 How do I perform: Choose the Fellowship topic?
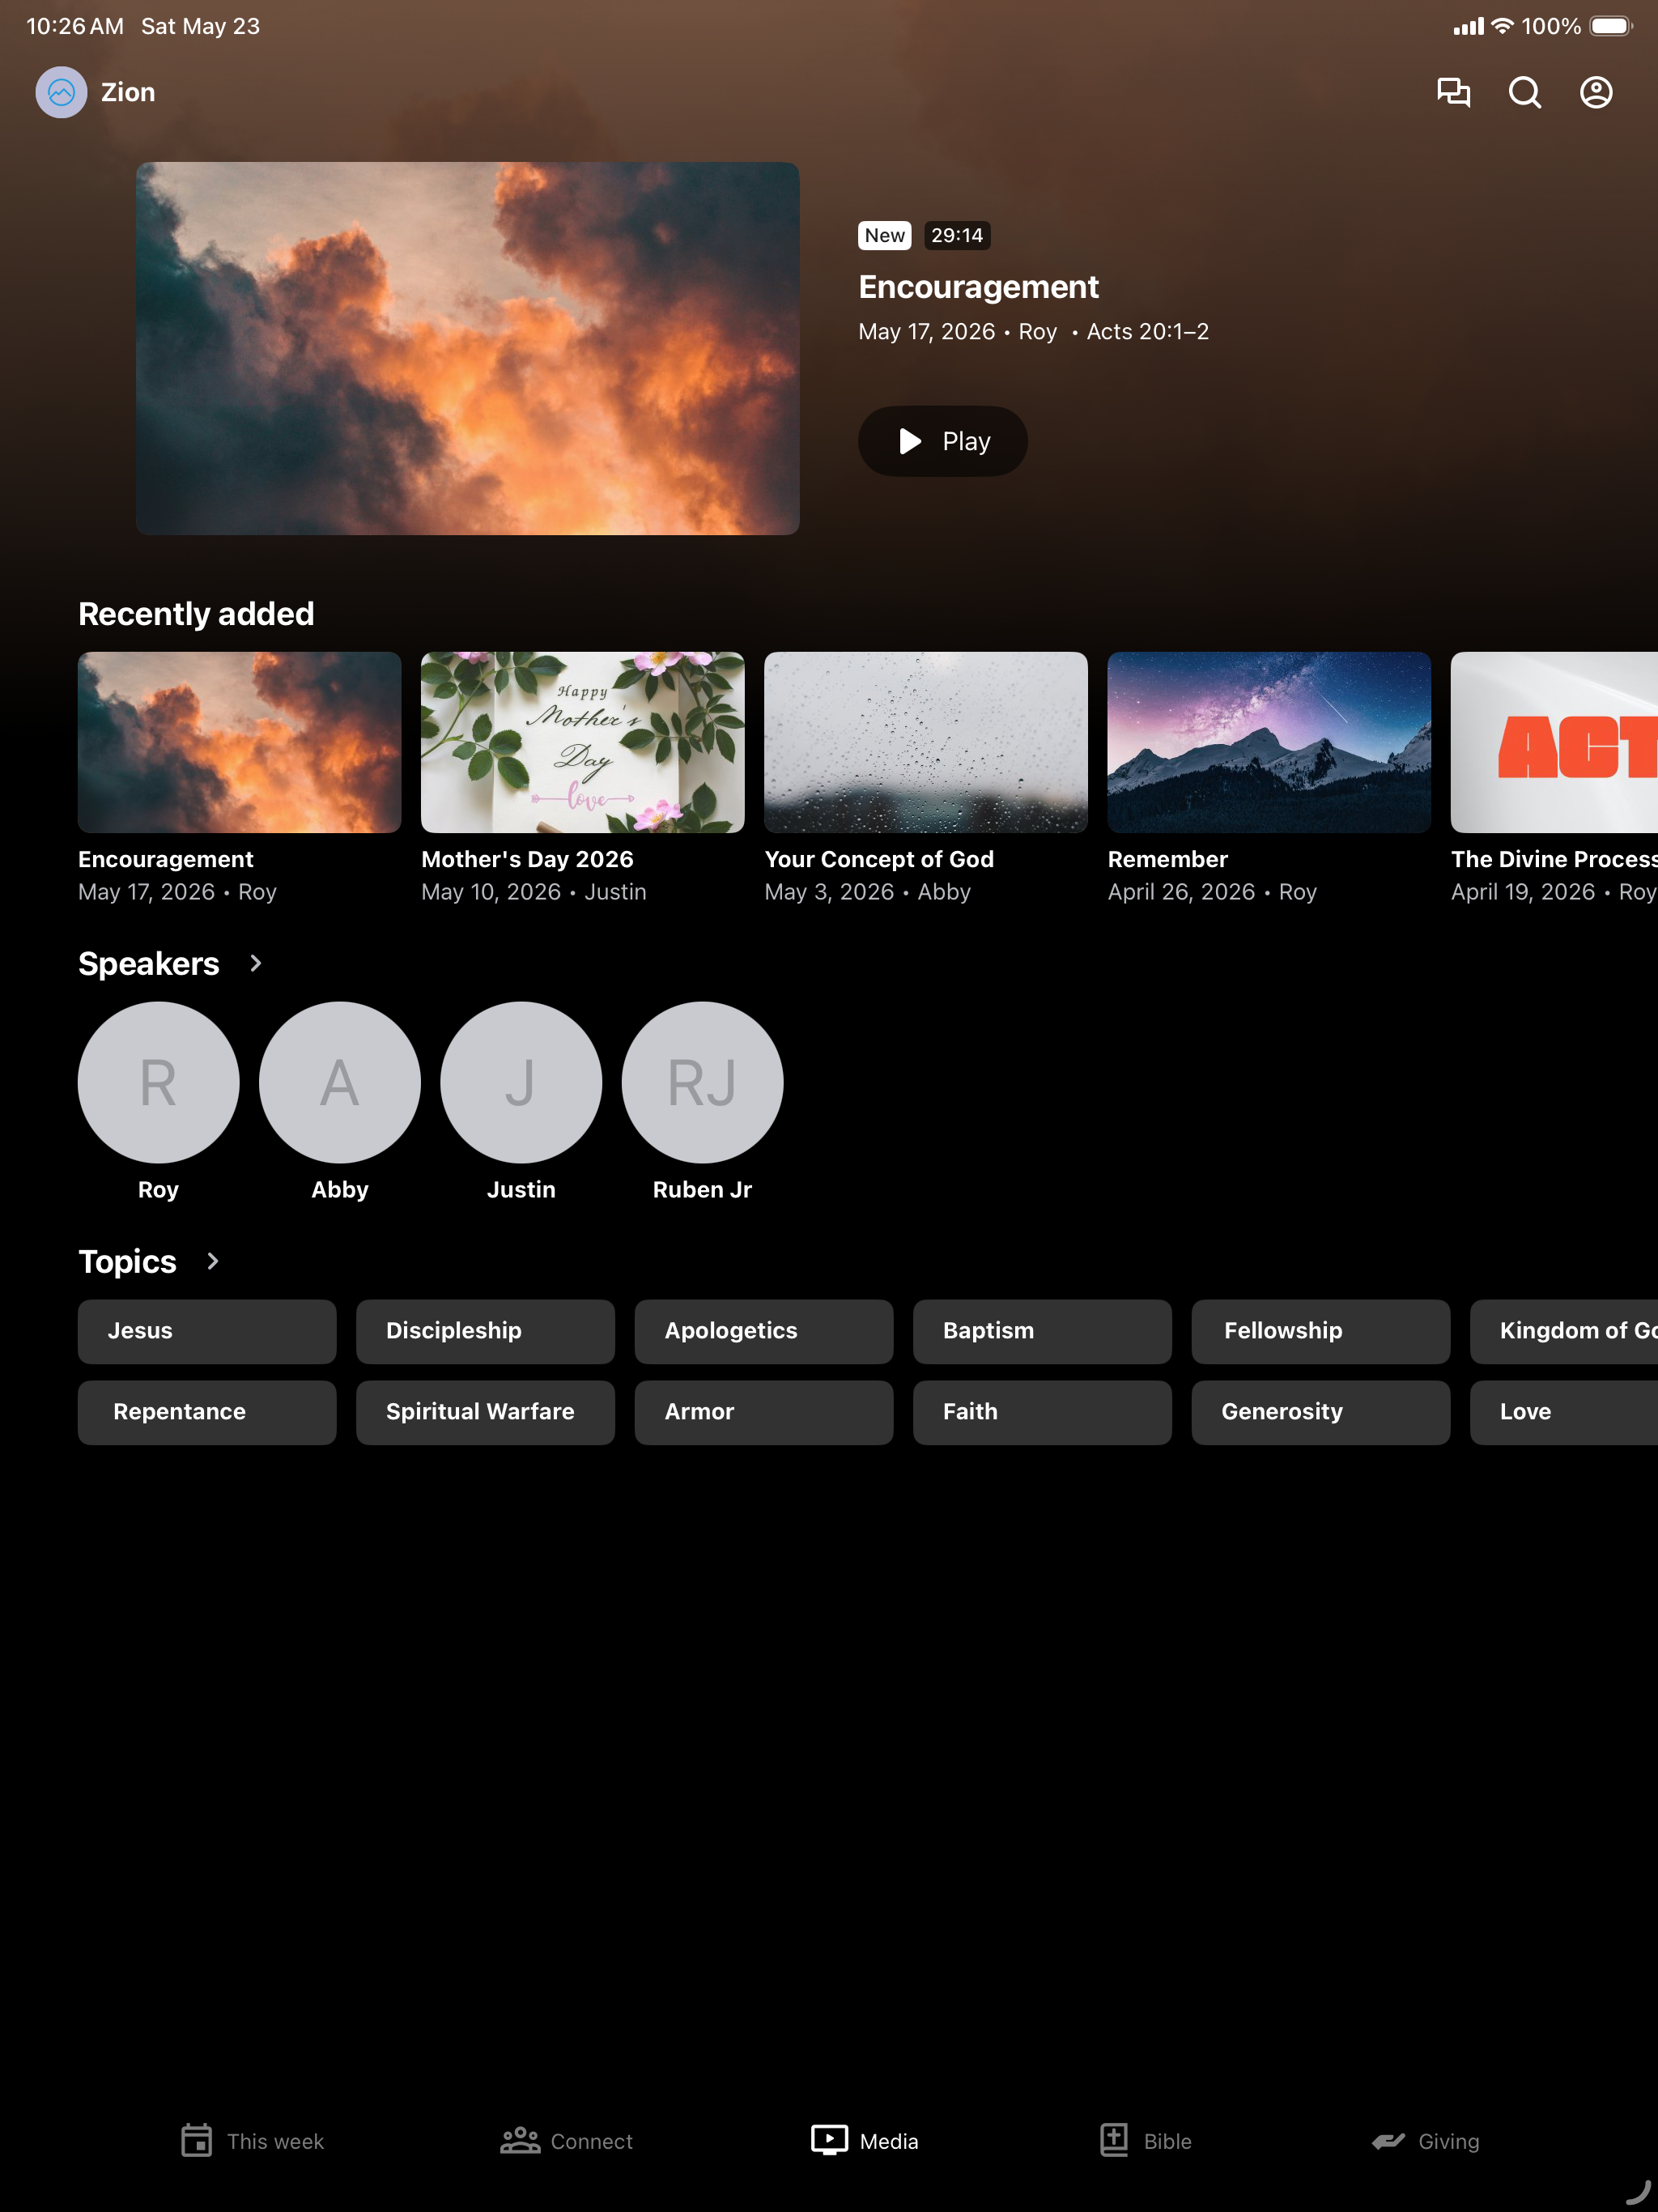point(1320,1331)
